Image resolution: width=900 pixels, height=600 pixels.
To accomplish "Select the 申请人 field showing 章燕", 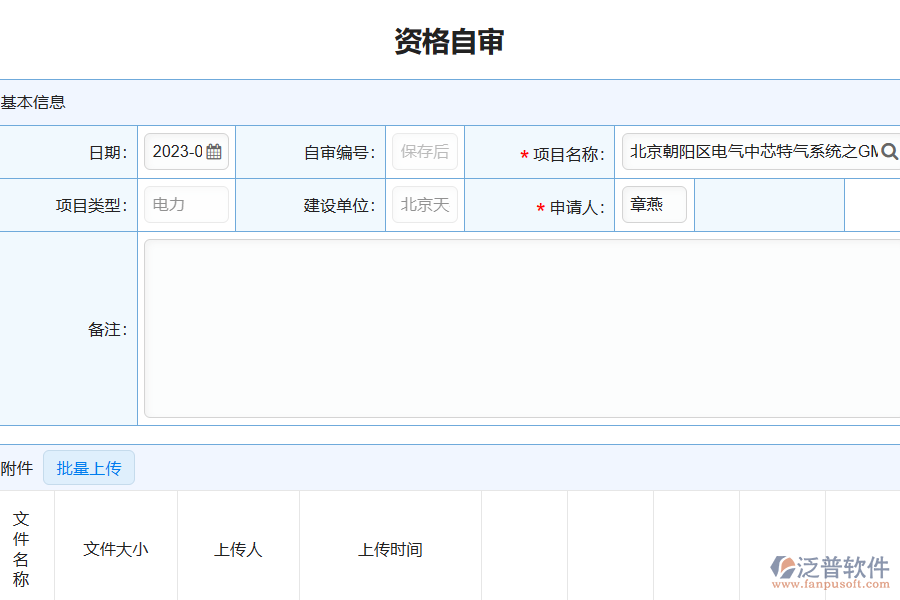I will click(654, 205).
